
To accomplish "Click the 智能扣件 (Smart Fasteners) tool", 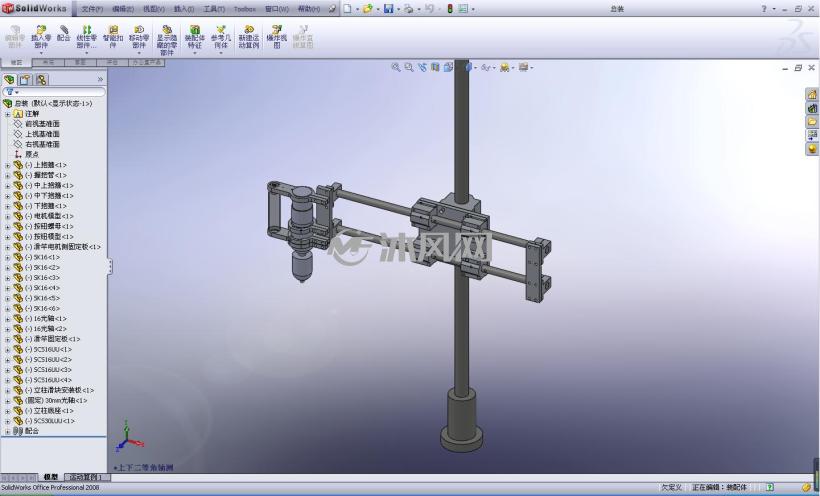I will point(113,37).
